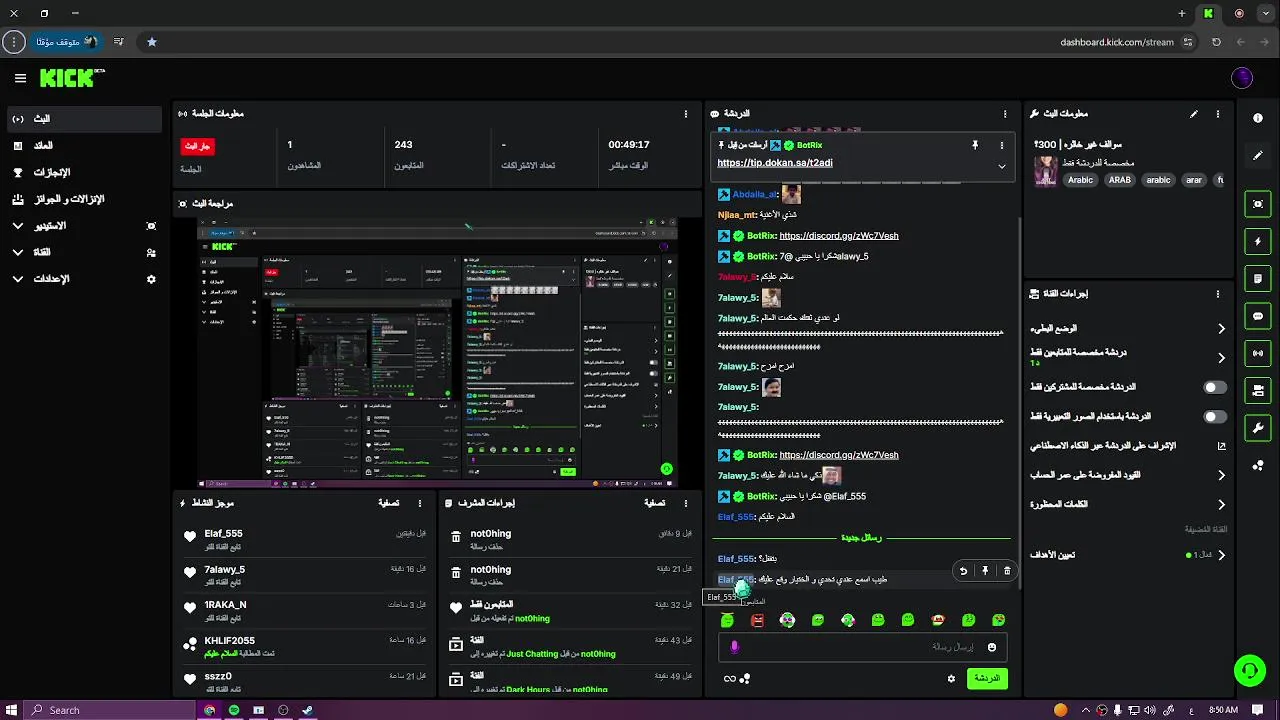Reload the page in the browser
The width and height of the screenshot is (1280, 720).
(x=1216, y=42)
